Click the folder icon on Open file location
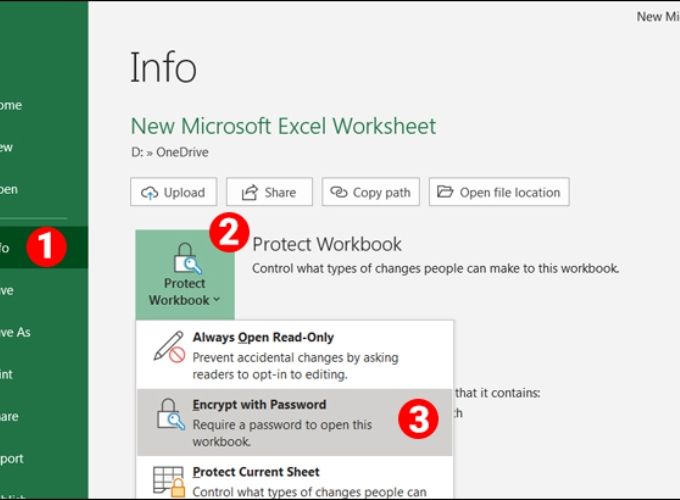 [445, 191]
